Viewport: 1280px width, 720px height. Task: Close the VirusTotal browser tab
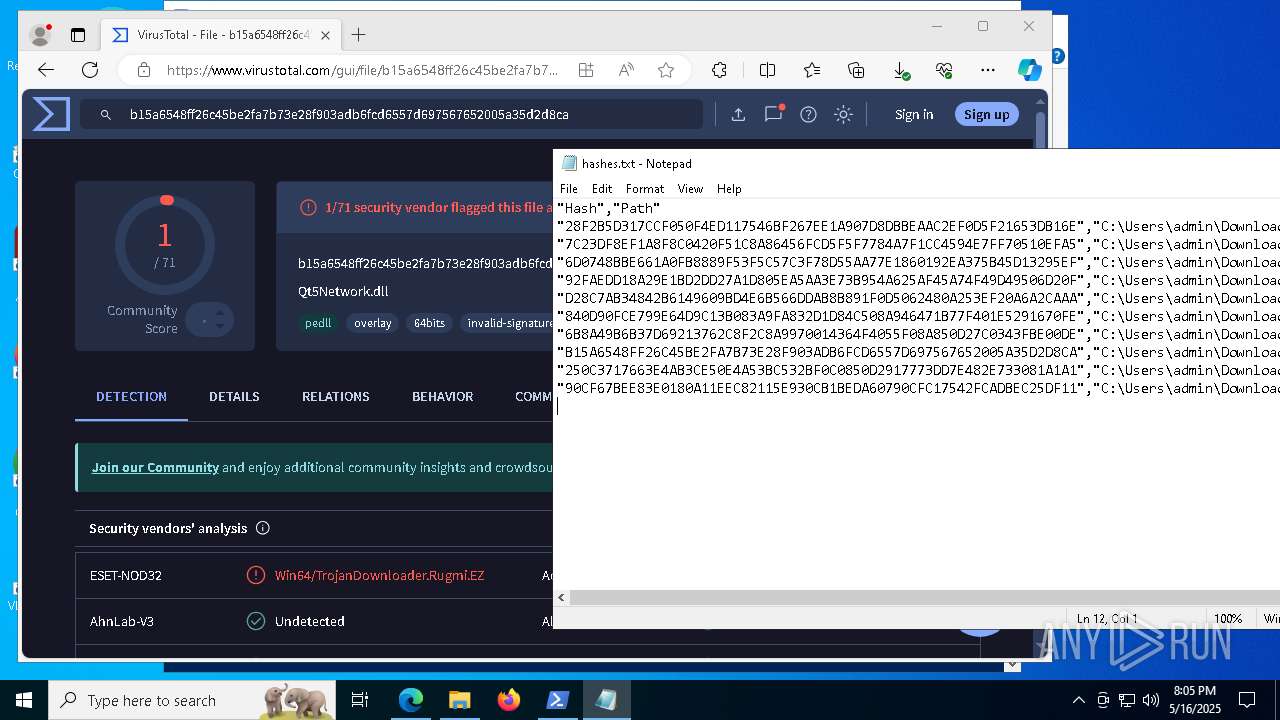pyautogui.click(x=325, y=35)
